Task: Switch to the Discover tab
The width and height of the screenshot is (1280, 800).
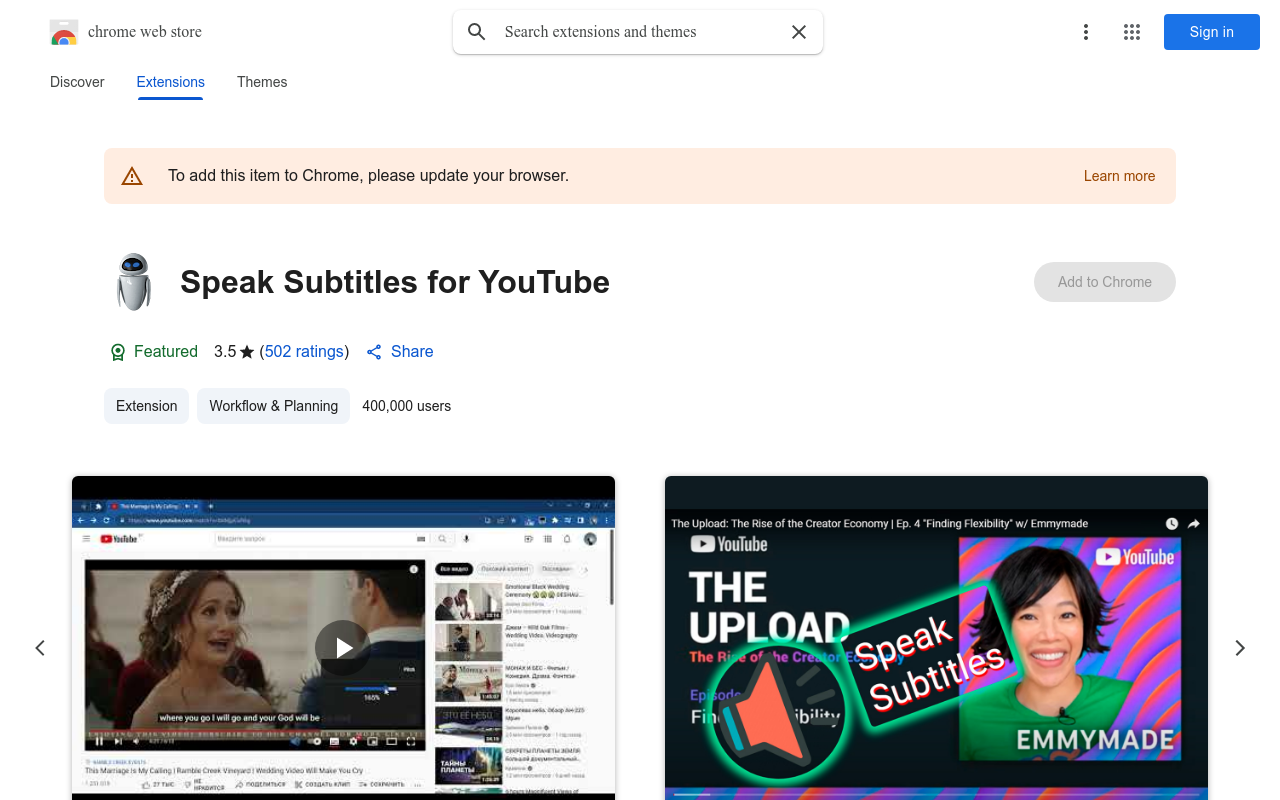Action: point(77,82)
